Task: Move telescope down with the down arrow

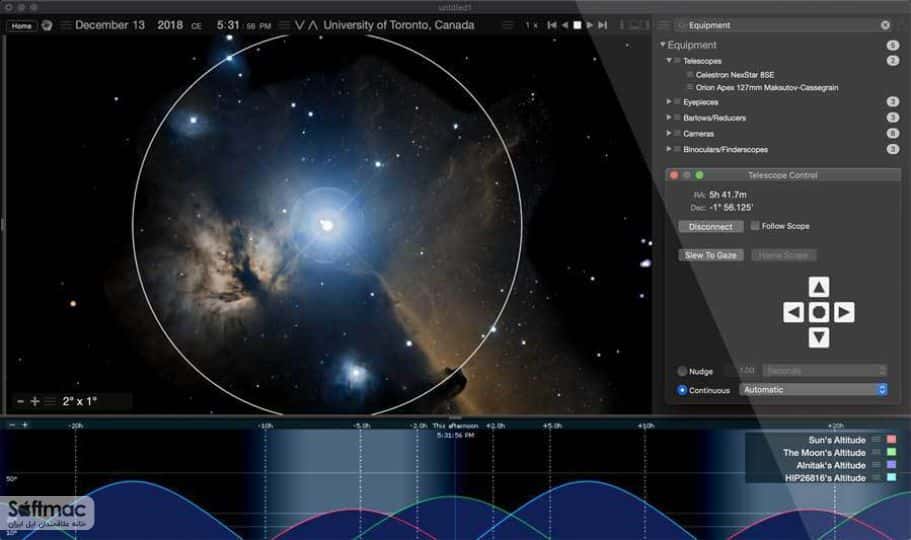Action: (x=819, y=338)
